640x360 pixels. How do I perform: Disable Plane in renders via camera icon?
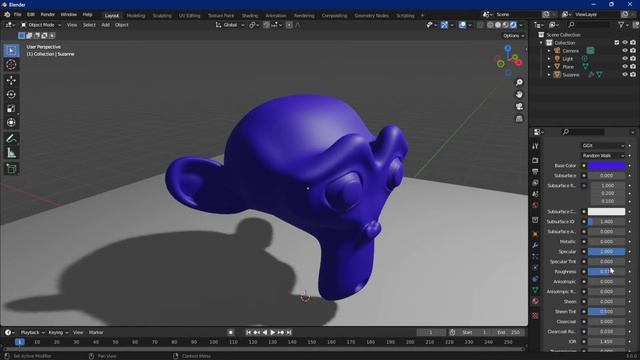(x=633, y=67)
